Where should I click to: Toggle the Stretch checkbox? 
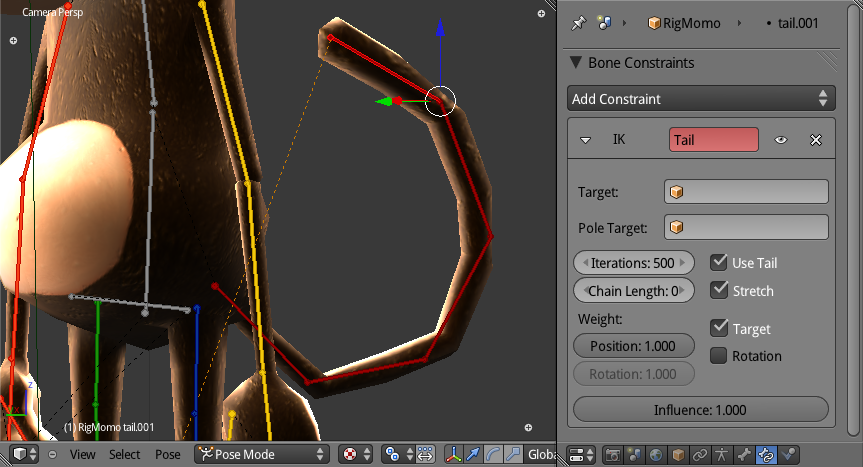coord(719,290)
